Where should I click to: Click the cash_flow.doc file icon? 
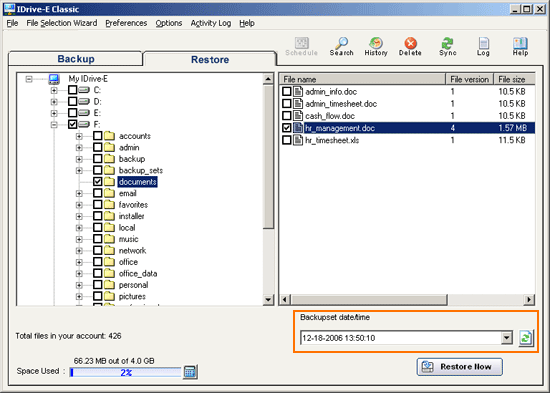[298, 116]
